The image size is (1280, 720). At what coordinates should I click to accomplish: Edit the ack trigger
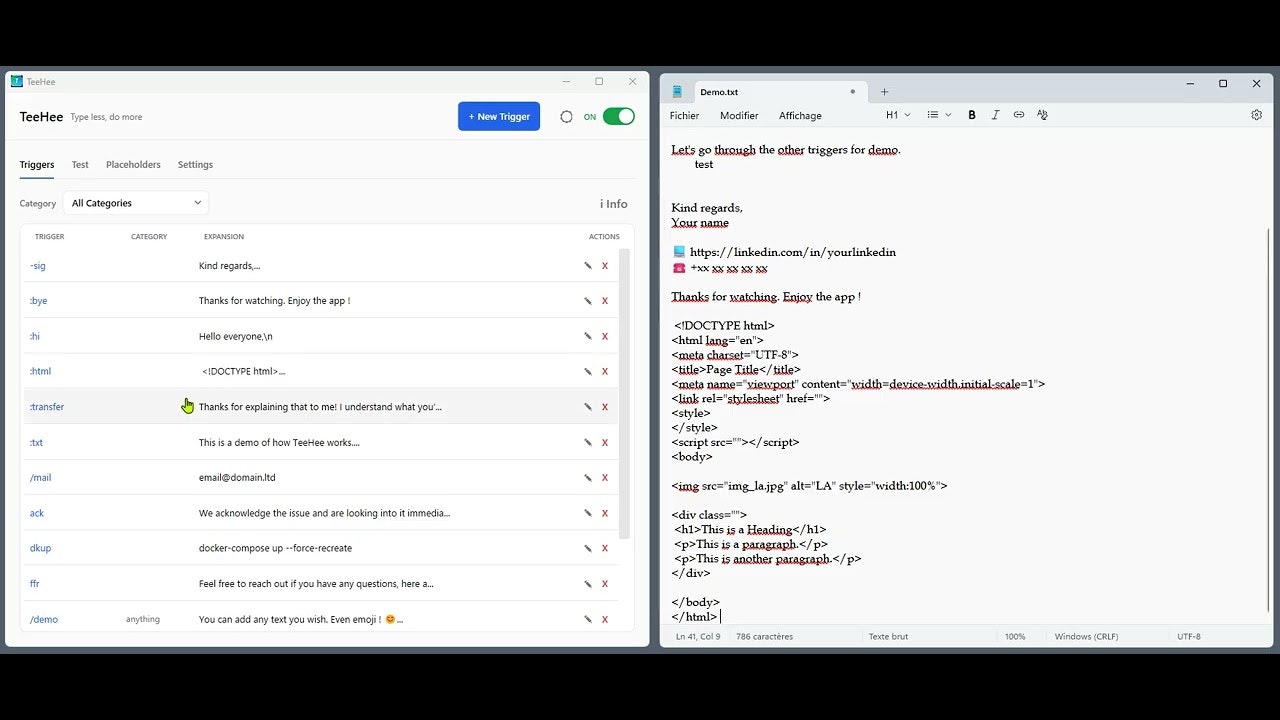(x=588, y=513)
